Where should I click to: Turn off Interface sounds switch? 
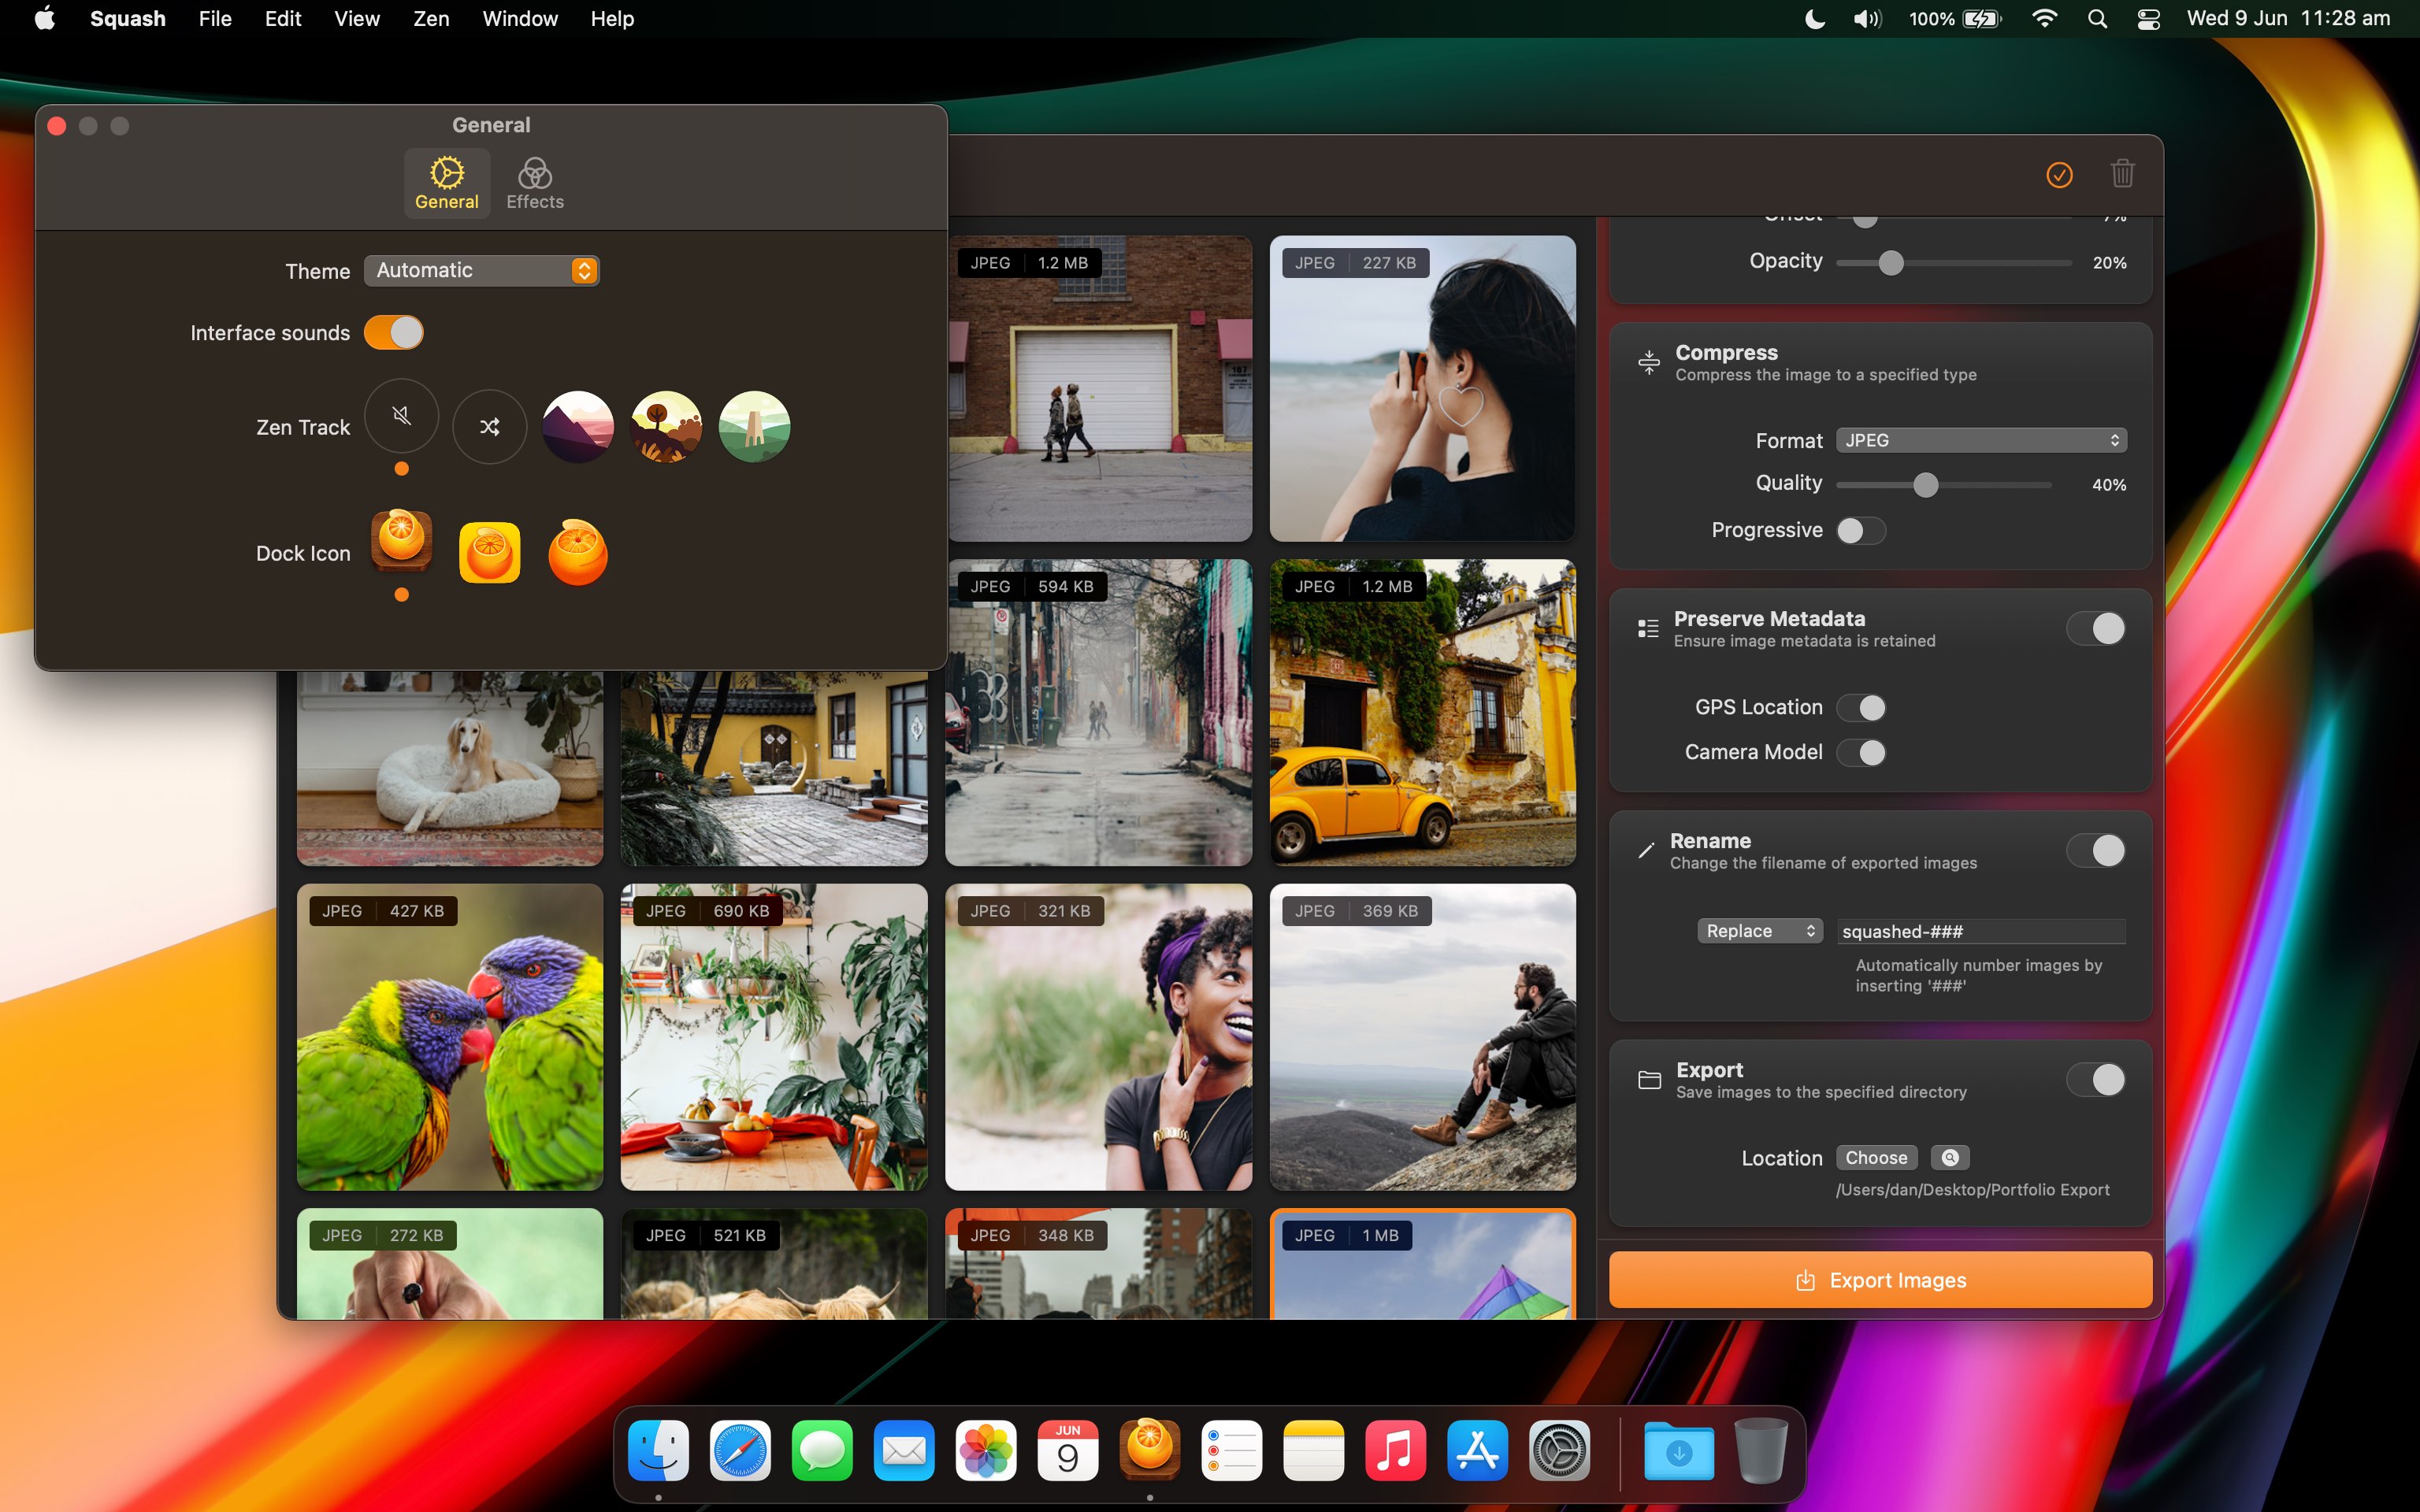pyautogui.click(x=393, y=332)
